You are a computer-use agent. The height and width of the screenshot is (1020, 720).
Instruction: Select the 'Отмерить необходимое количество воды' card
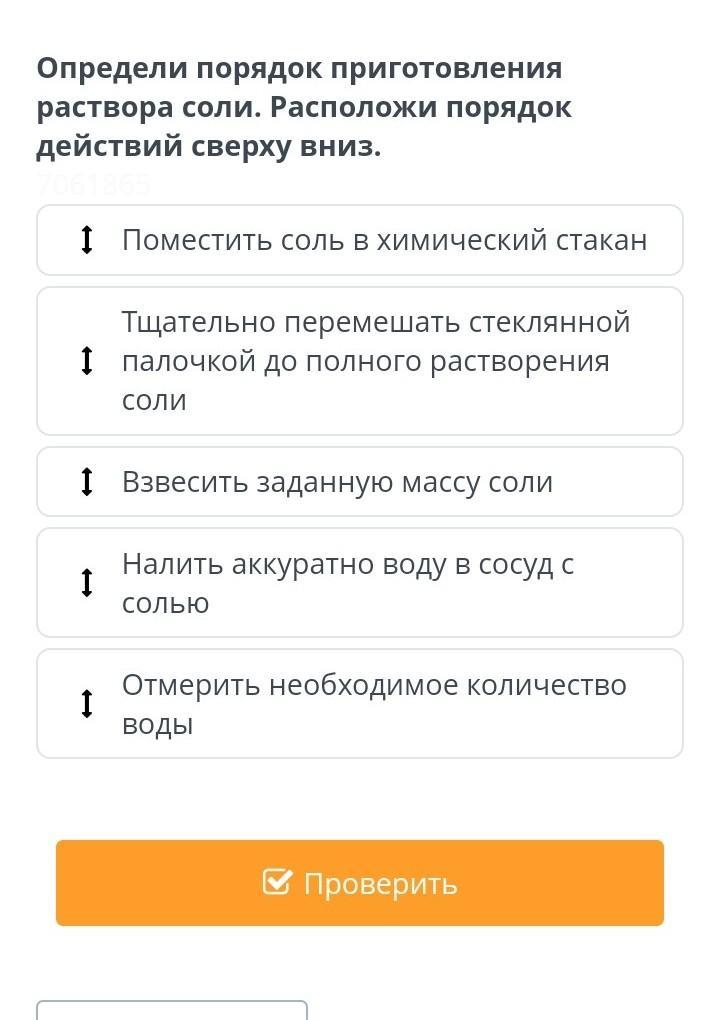point(360,704)
